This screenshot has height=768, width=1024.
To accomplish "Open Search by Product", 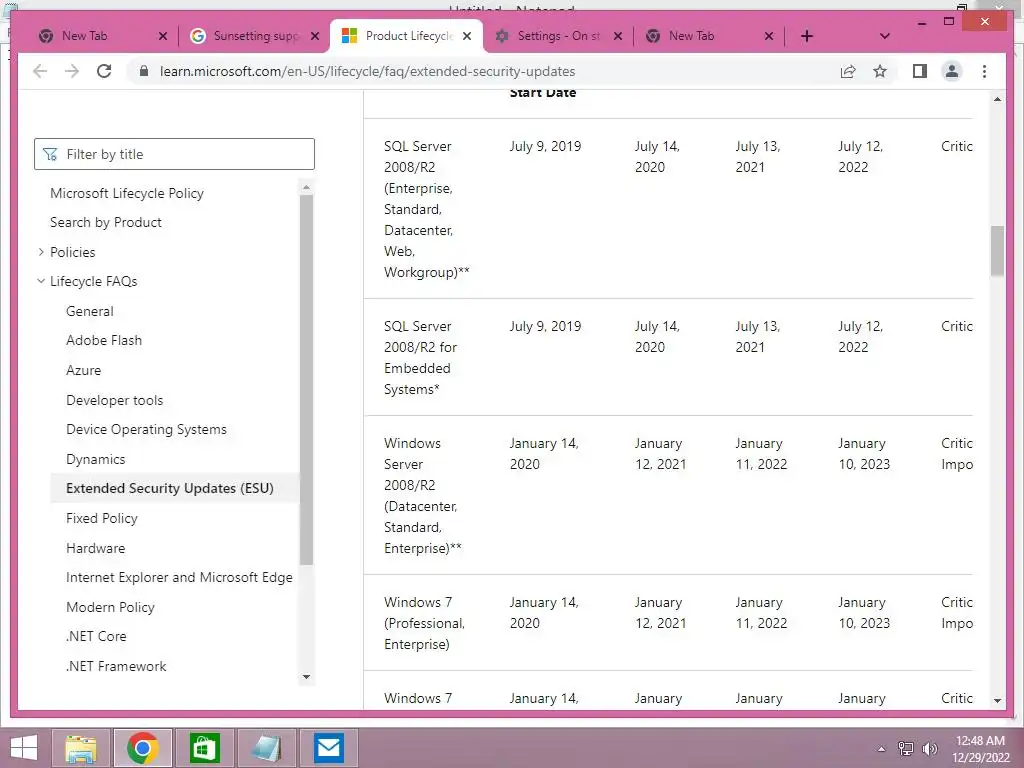I will pos(106,222).
